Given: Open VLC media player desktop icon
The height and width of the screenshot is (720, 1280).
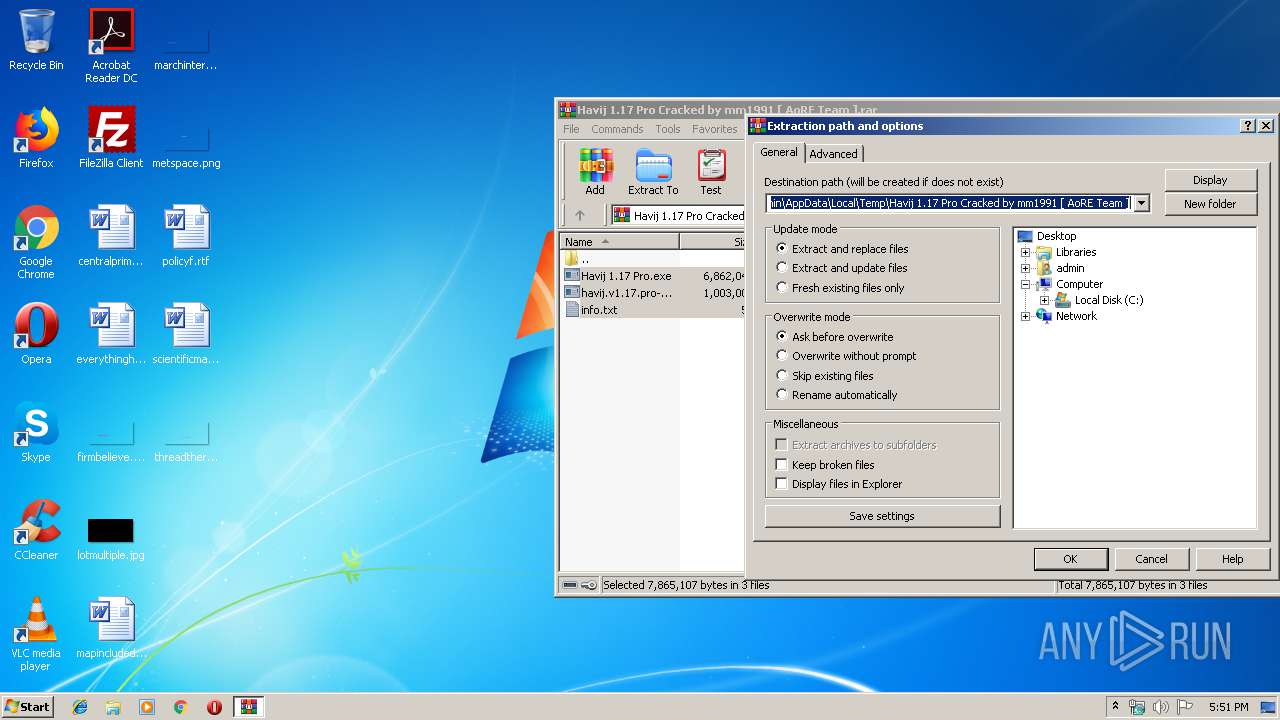Looking at the screenshot, I should point(36,634).
